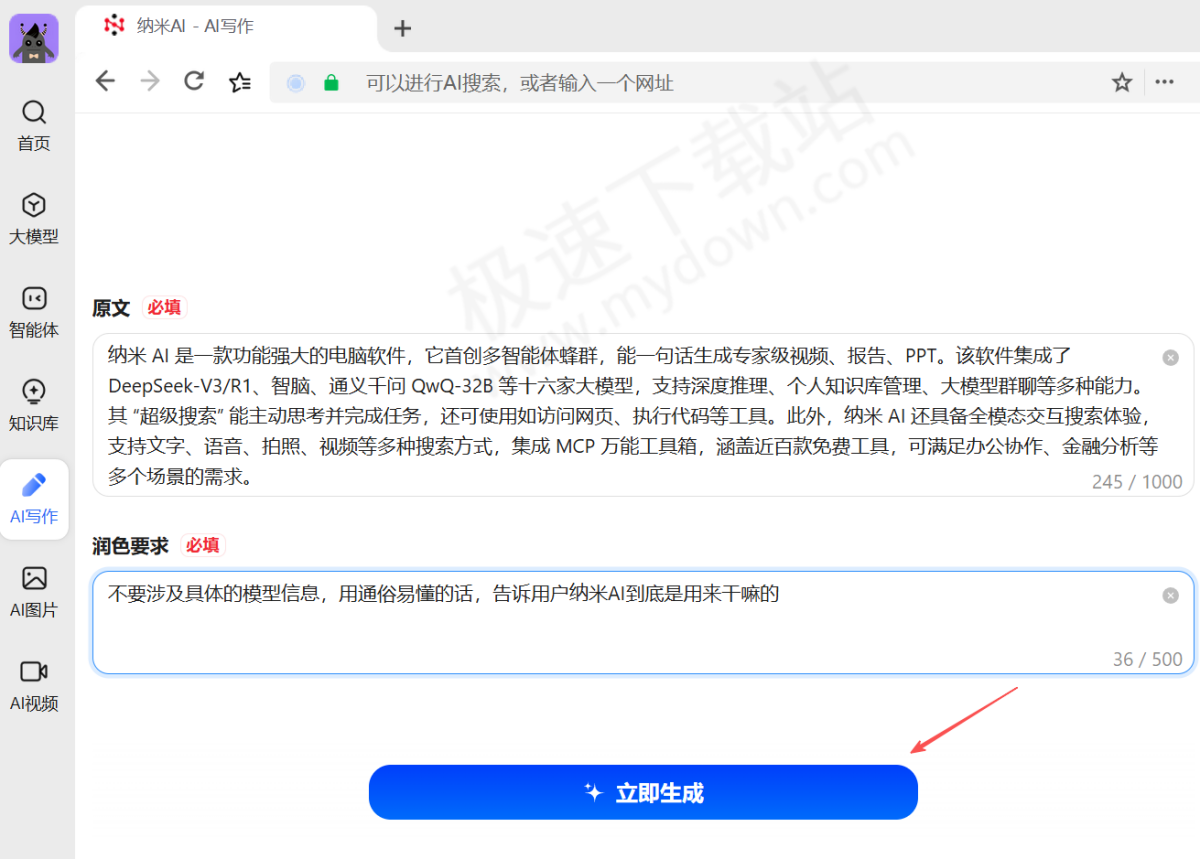Navigate back using browser back arrow

click(105, 82)
